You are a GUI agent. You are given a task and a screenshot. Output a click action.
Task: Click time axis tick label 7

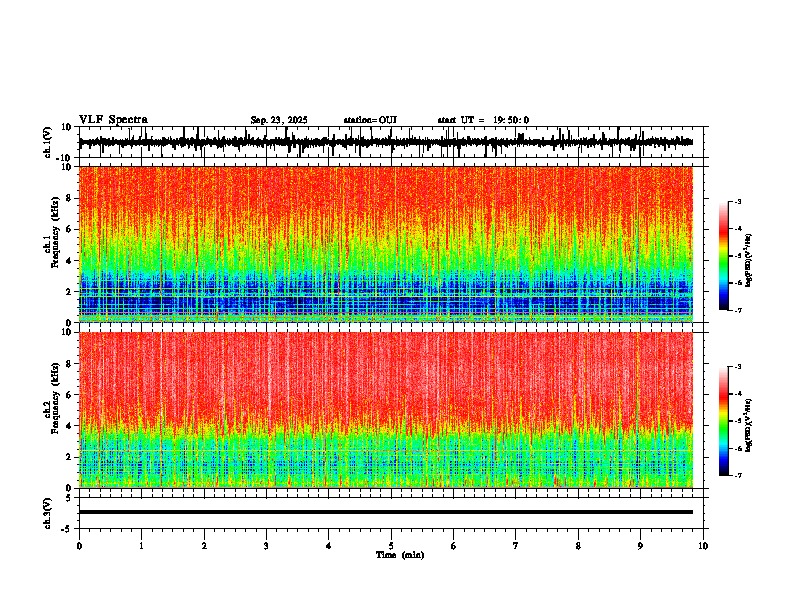(516, 546)
